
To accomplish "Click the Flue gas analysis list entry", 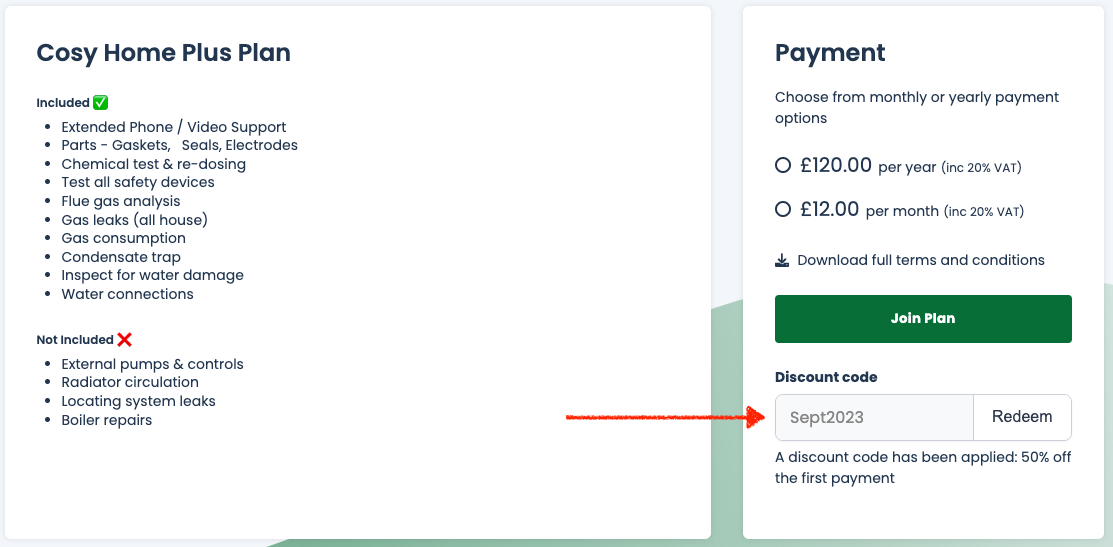I will [x=121, y=201].
